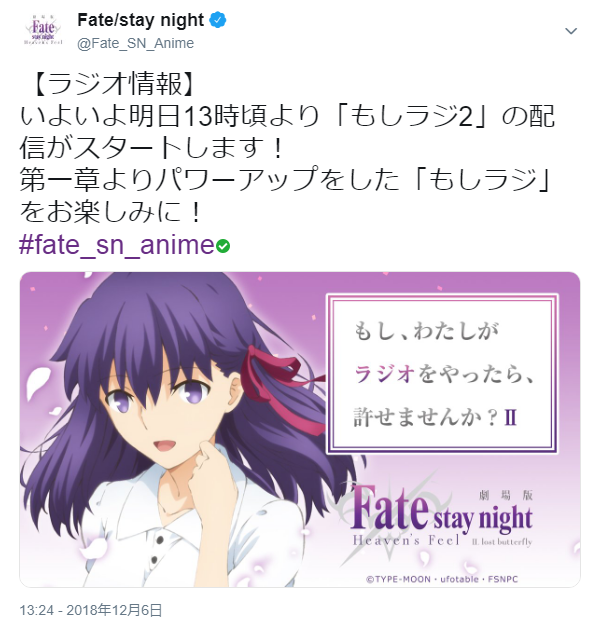Click the 劇場版 label above the logo
The width and height of the screenshot is (590, 626).
coord(506,495)
